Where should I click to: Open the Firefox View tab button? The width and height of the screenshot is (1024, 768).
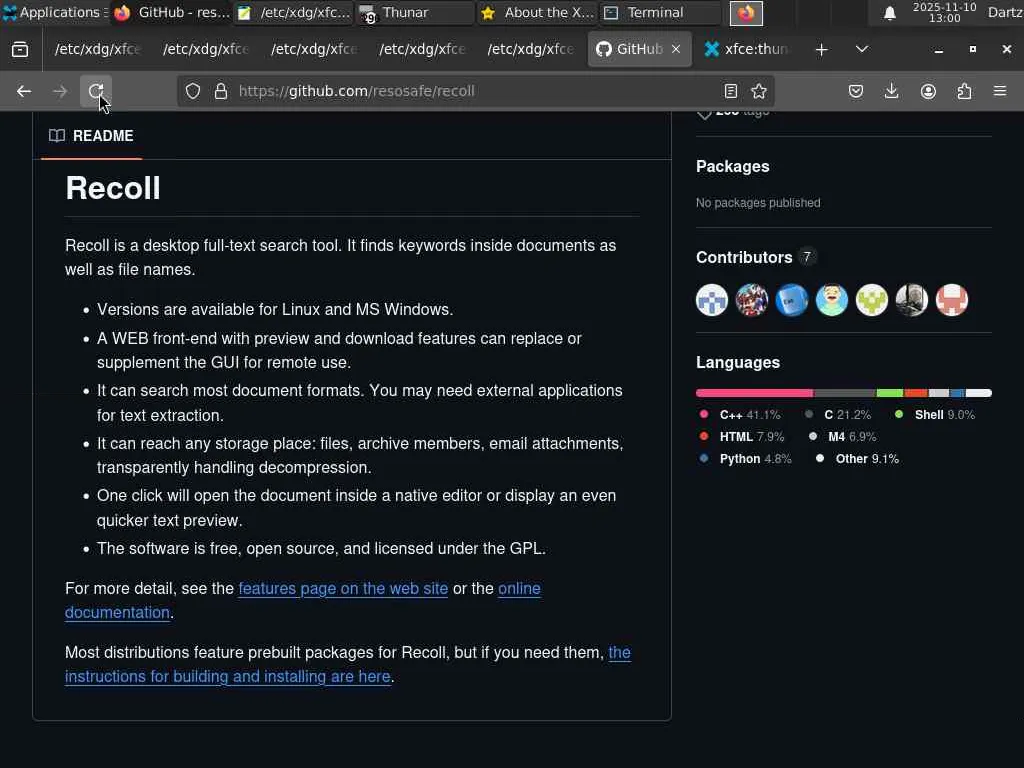(x=20, y=49)
